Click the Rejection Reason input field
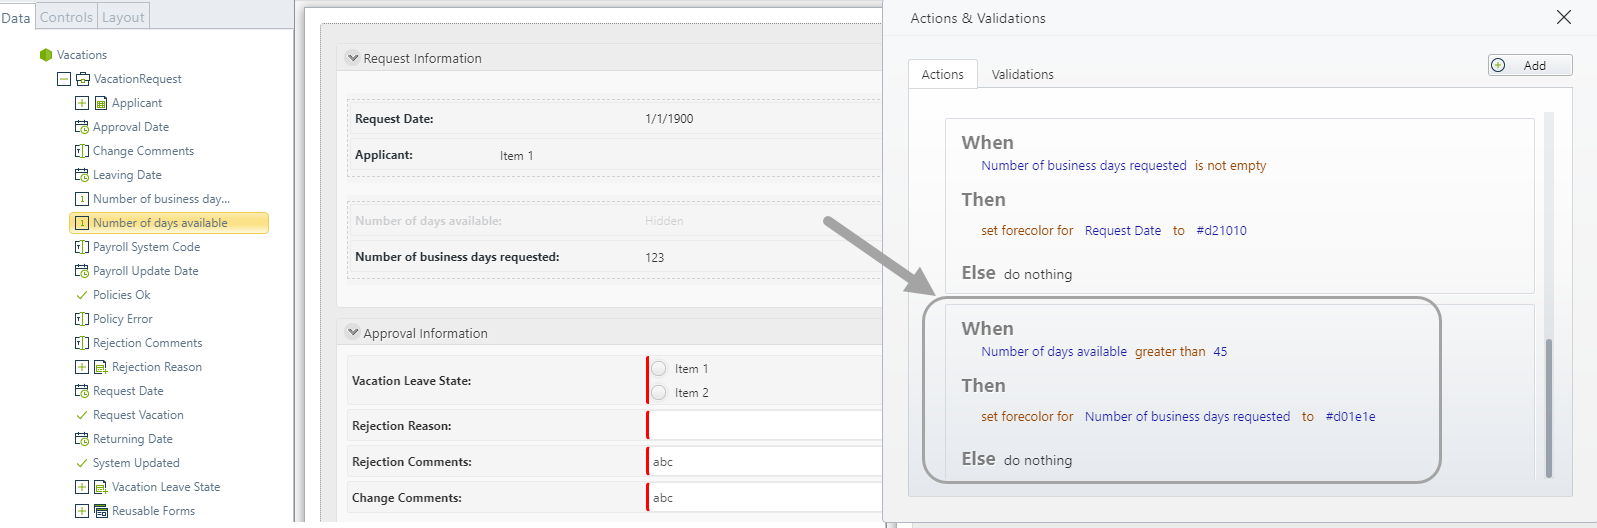 pyautogui.click(x=765, y=425)
